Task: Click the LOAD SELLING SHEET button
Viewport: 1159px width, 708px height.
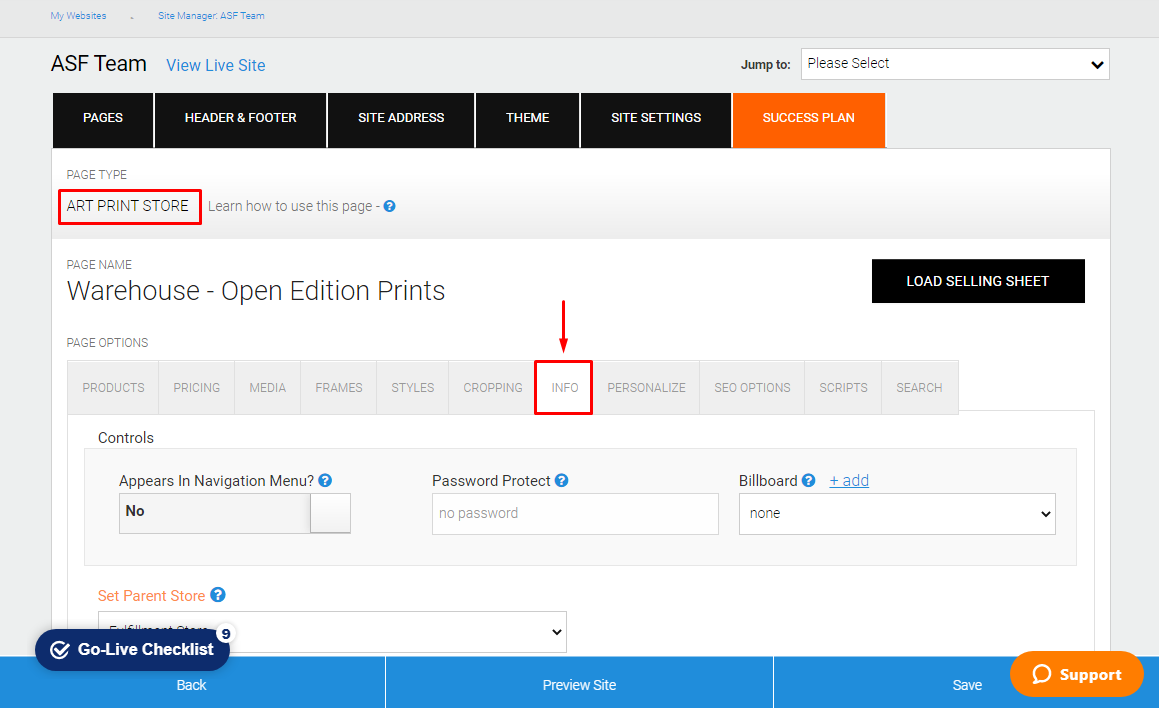Action: coord(977,281)
